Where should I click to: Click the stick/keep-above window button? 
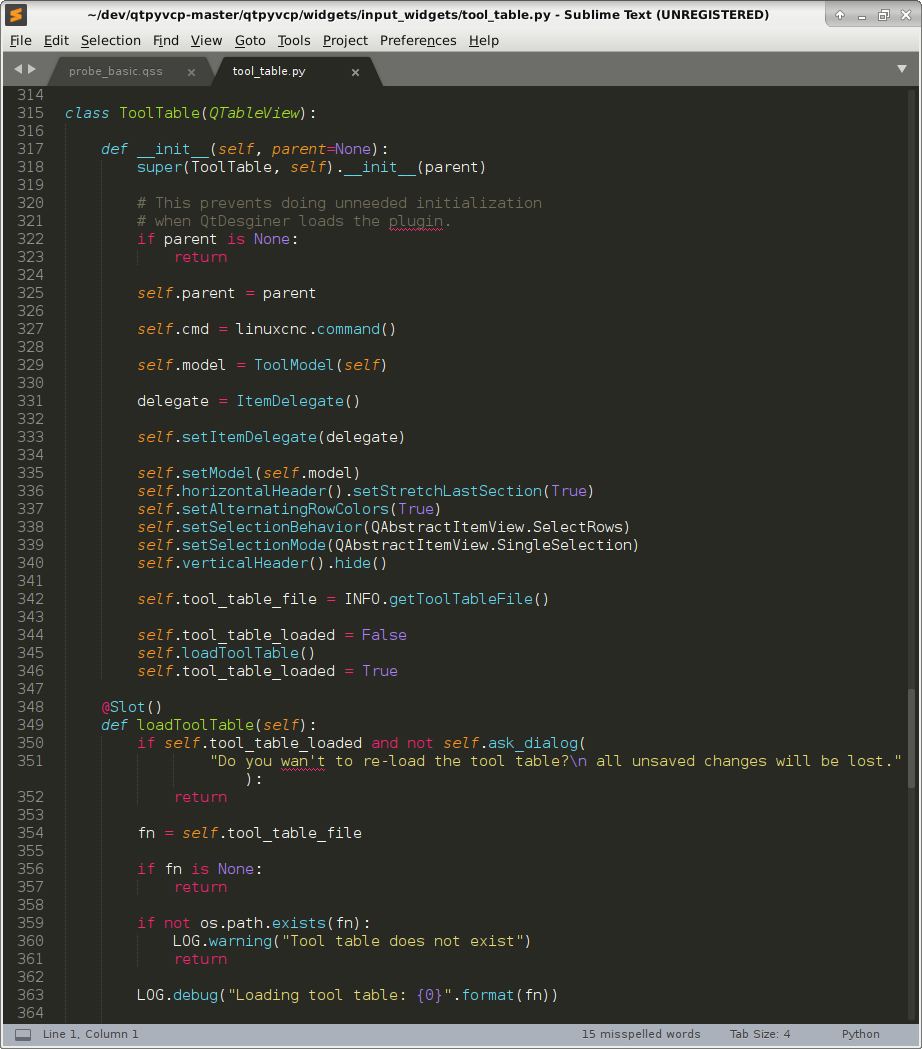(840, 15)
